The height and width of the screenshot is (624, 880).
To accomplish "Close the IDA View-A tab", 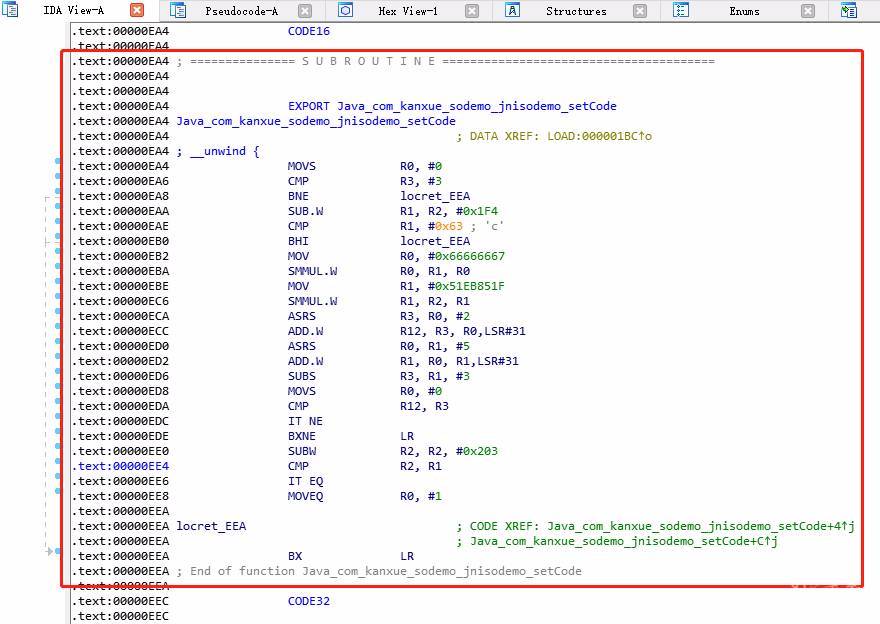I will [x=137, y=11].
